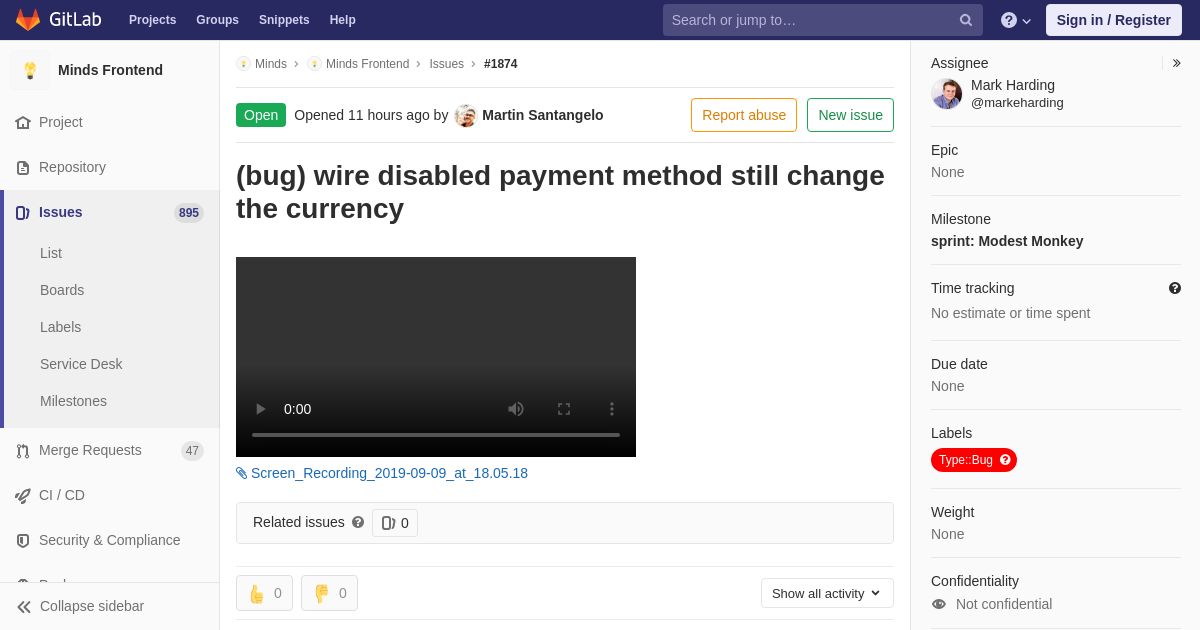This screenshot has height=630, width=1200.
Task: Click Sign in / Register button
Action: [x=1114, y=20]
